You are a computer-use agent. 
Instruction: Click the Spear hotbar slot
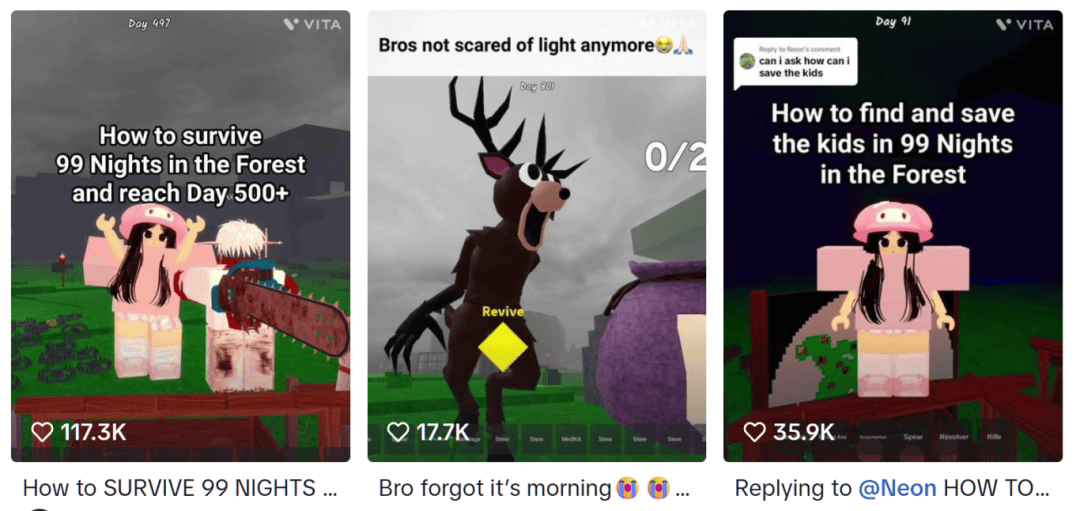point(913,437)
